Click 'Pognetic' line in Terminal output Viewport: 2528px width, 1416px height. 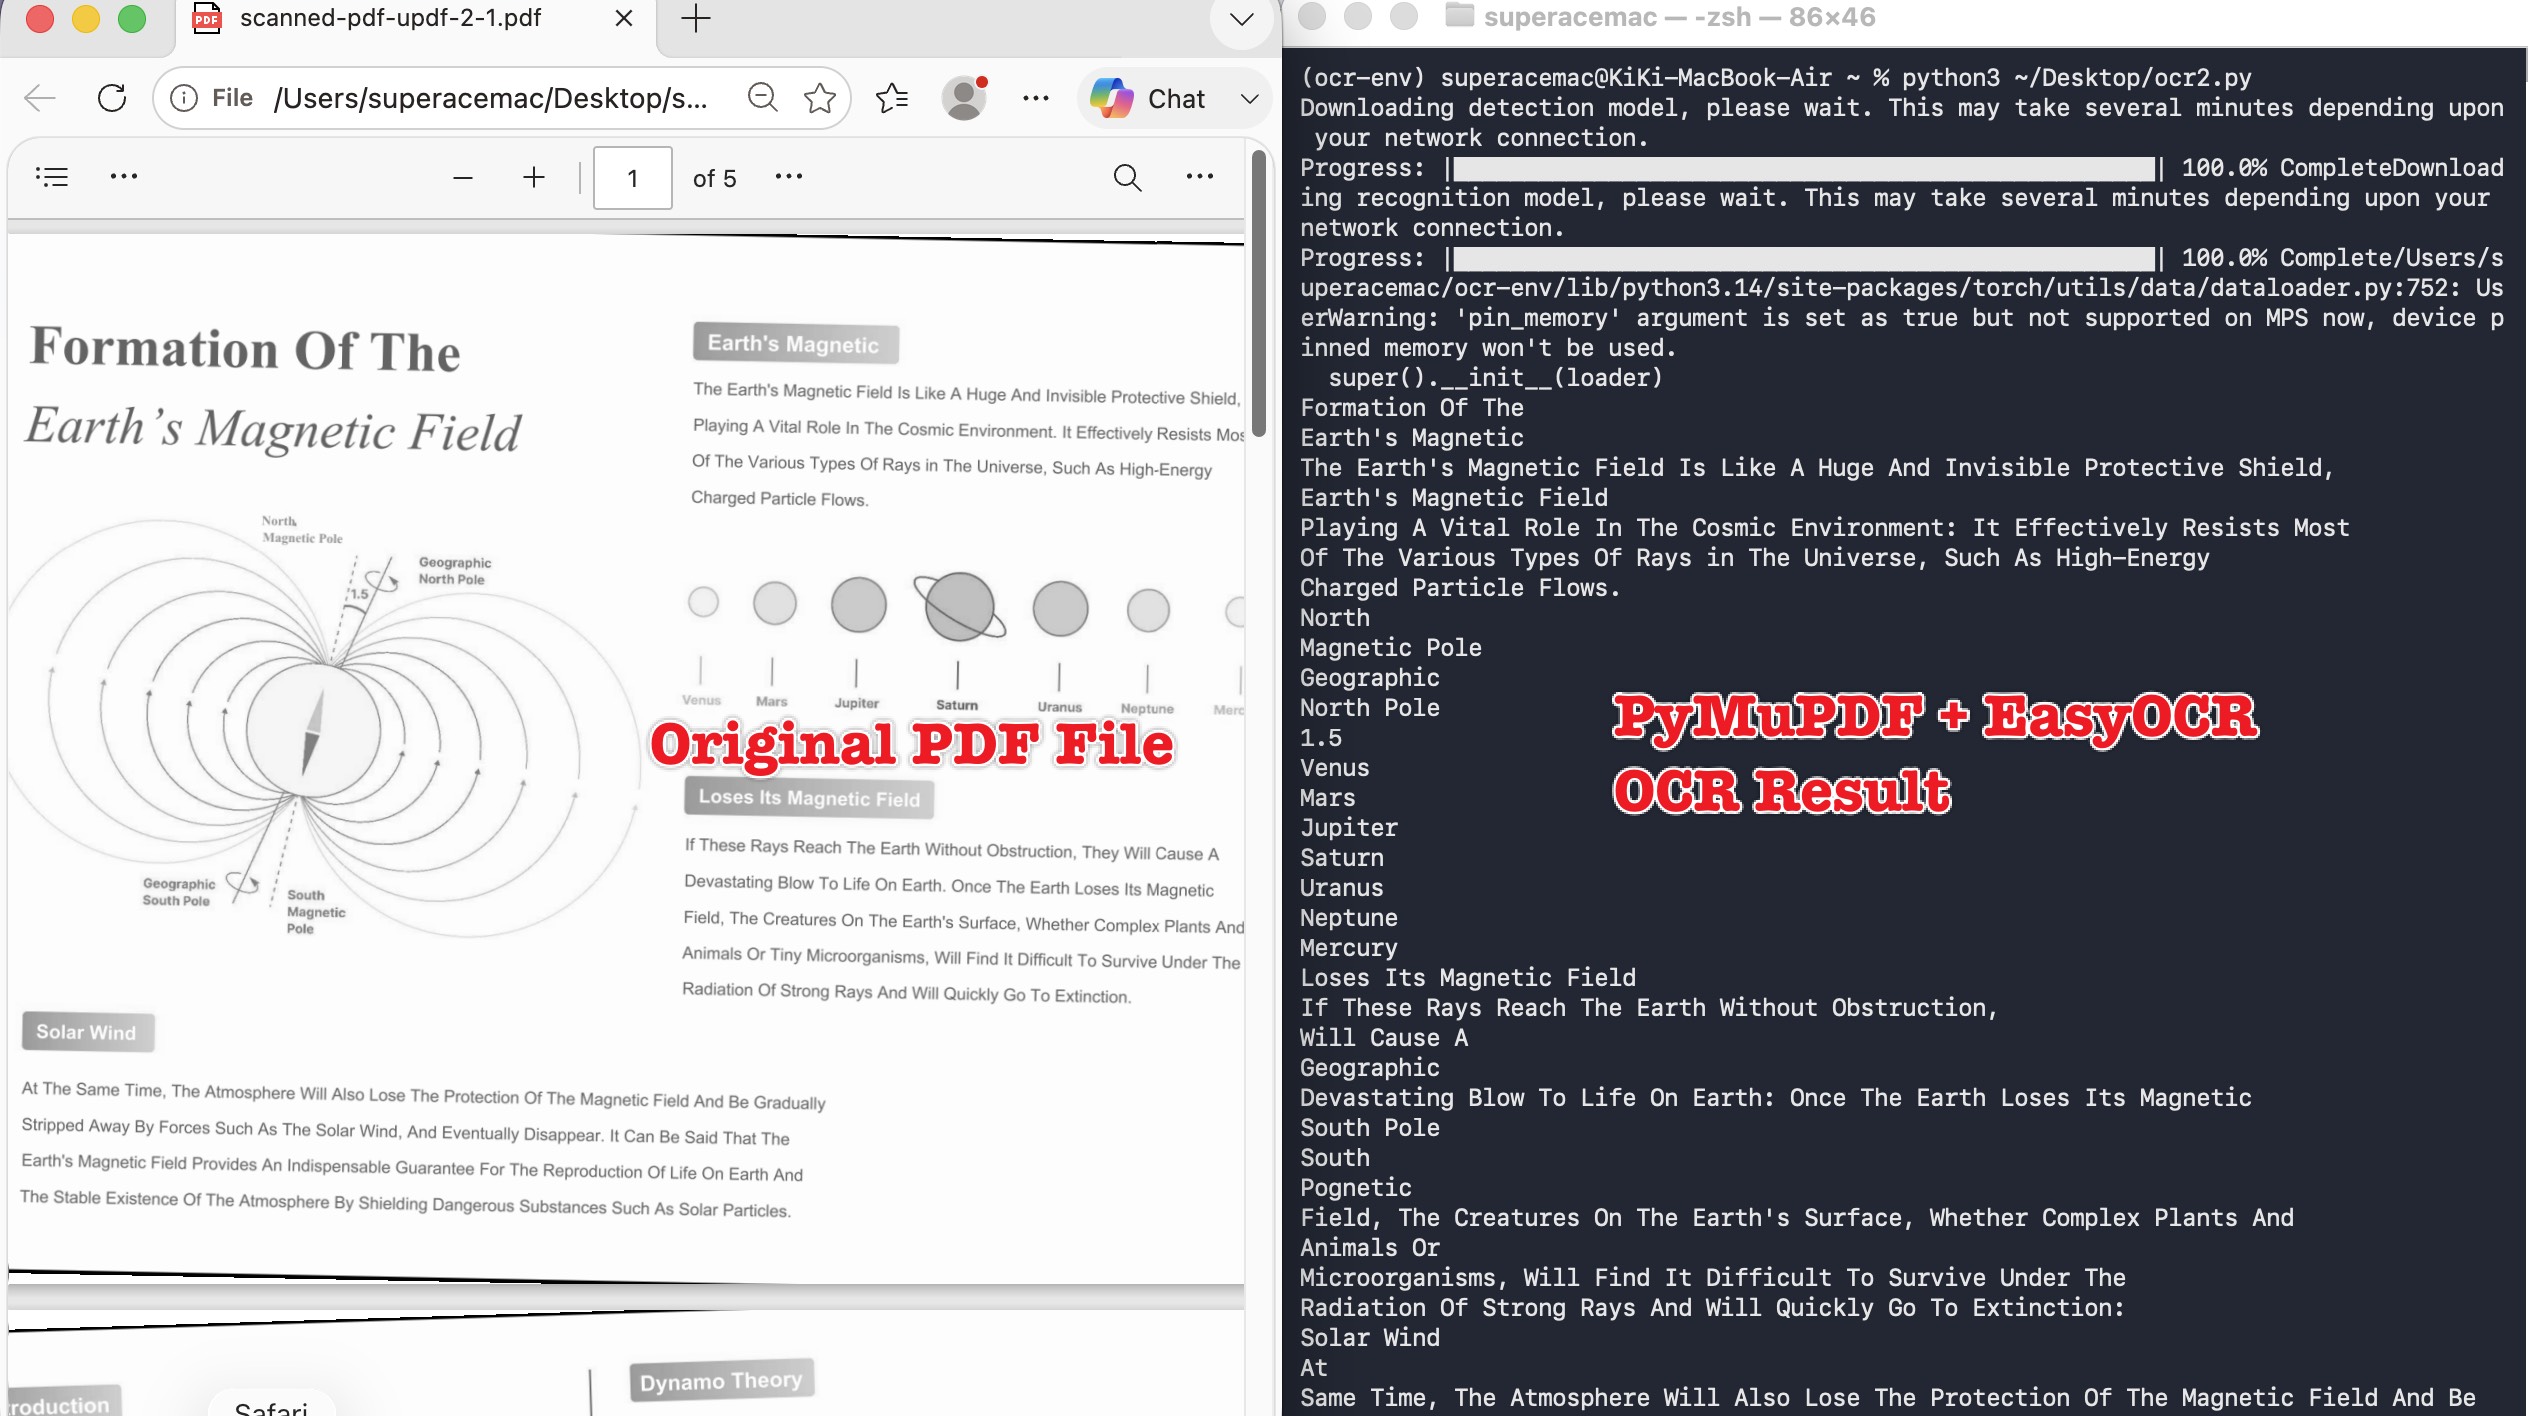[1356, 1188]
